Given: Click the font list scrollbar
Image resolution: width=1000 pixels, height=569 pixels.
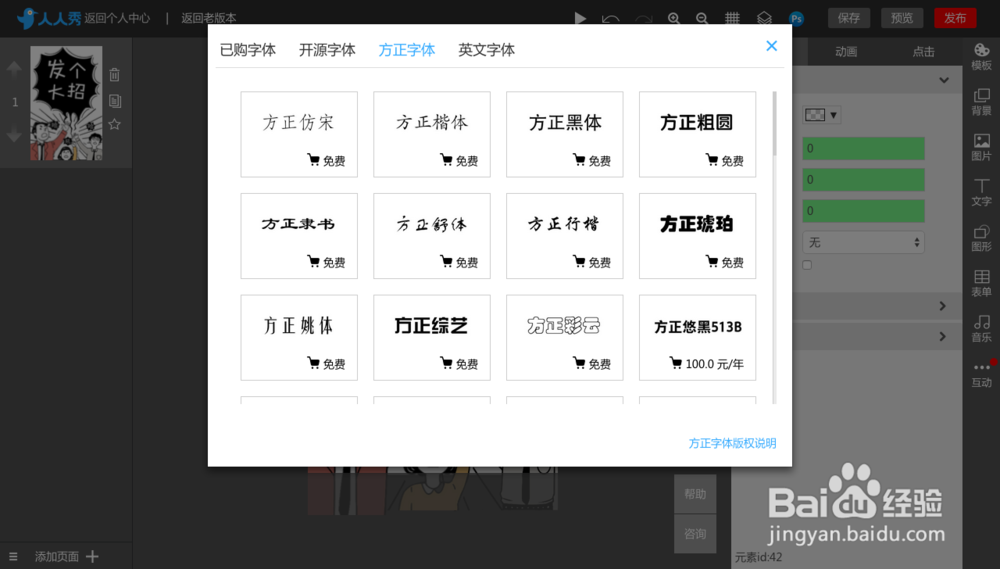Looking at the screenshot, I should (774, 124).
